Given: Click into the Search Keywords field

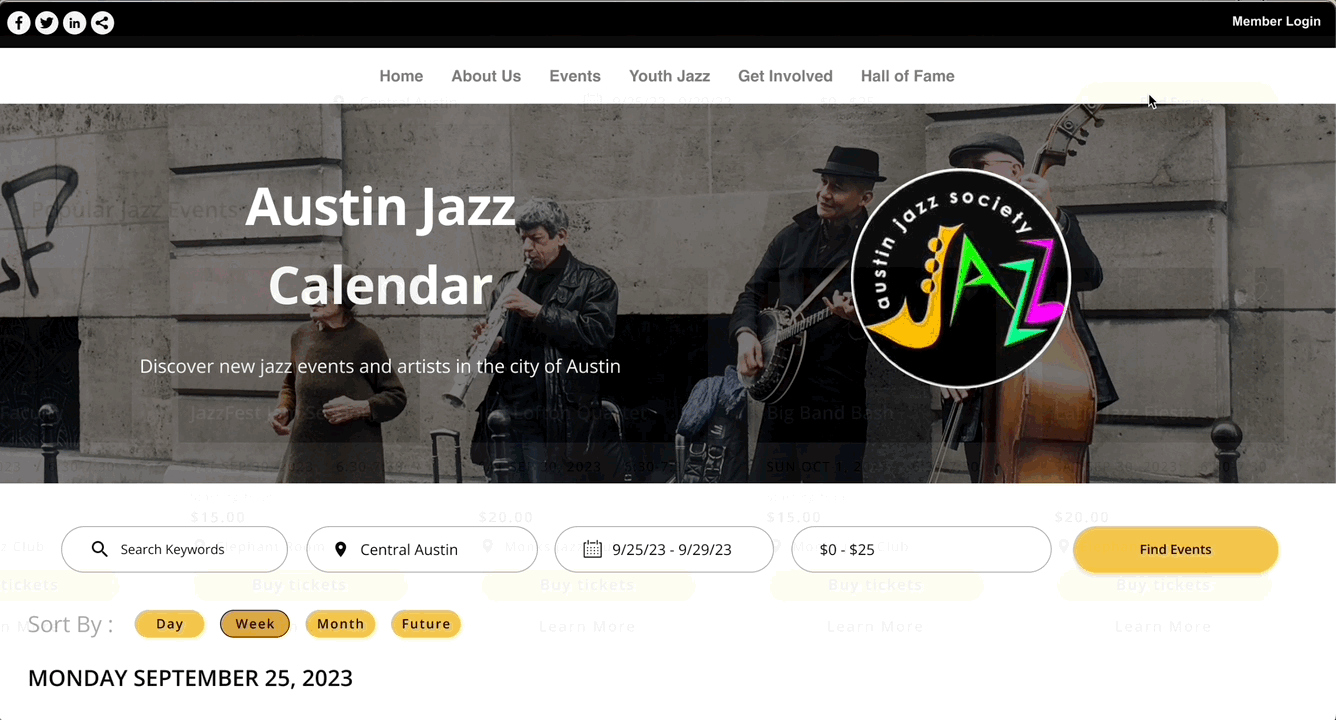Looking at the screenshot, I should tap(174, 549).
